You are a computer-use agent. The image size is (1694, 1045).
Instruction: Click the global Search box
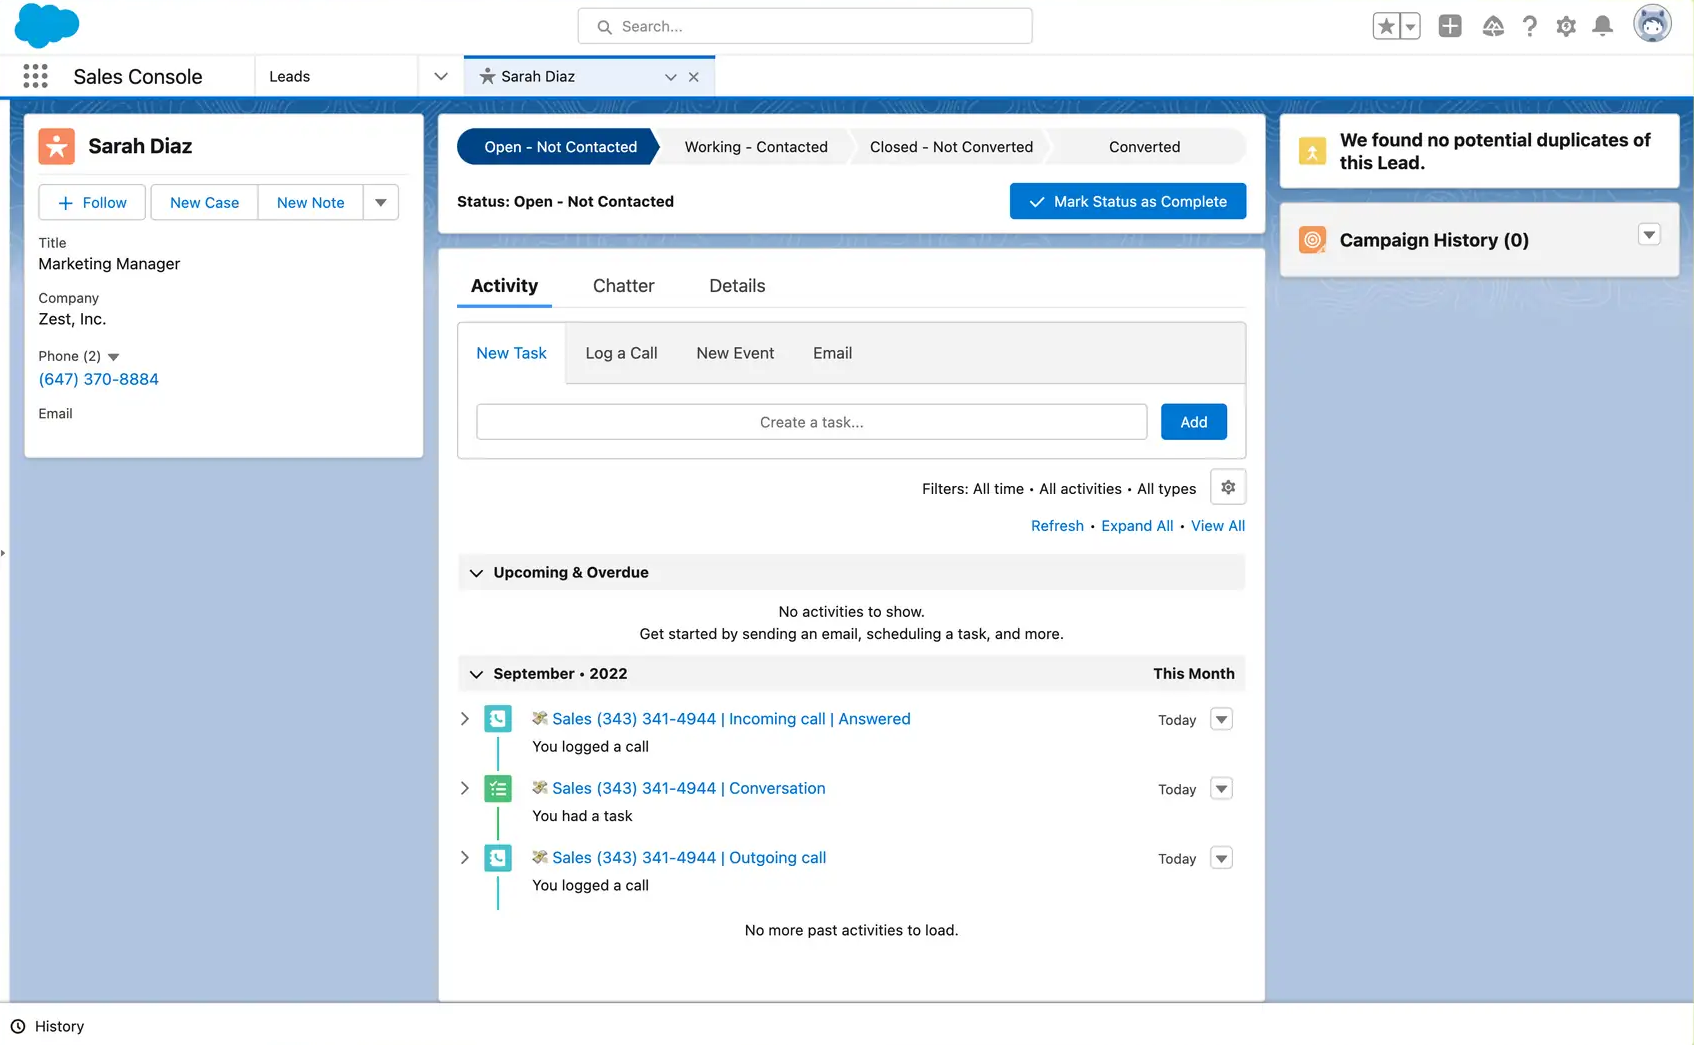coord(805,26)
